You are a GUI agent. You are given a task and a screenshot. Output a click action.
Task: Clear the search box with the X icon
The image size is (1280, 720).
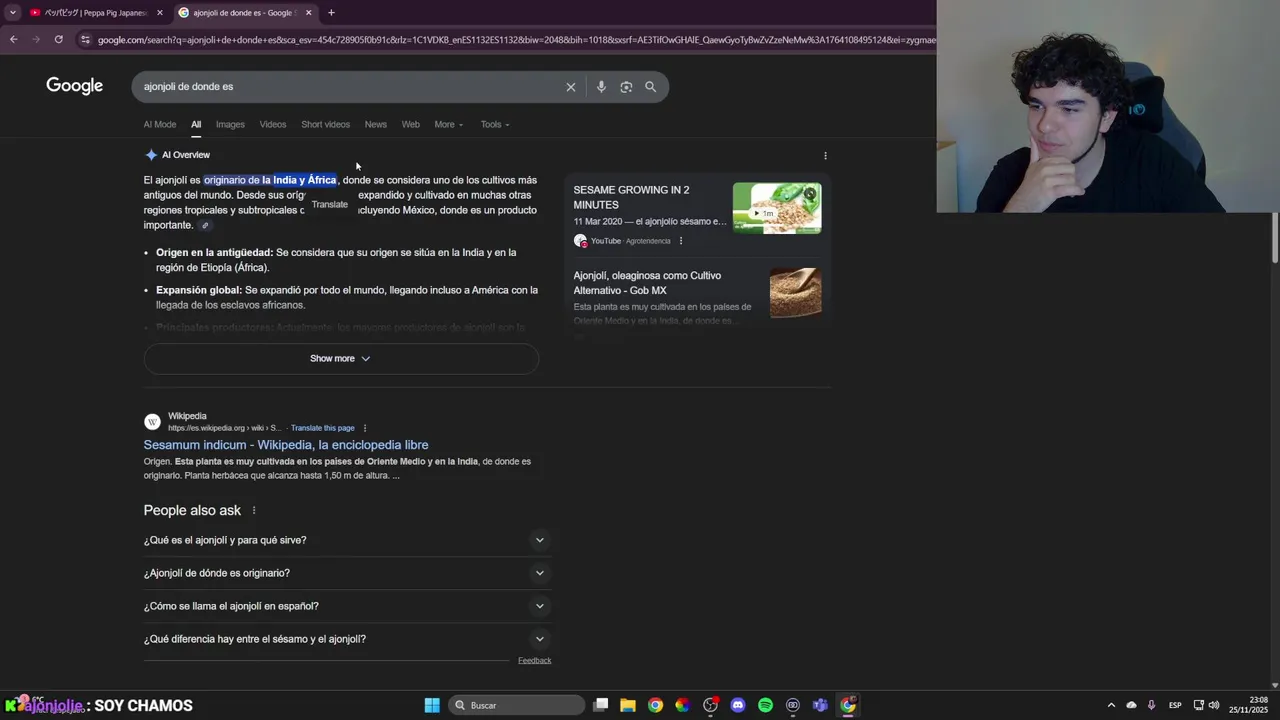571,87
